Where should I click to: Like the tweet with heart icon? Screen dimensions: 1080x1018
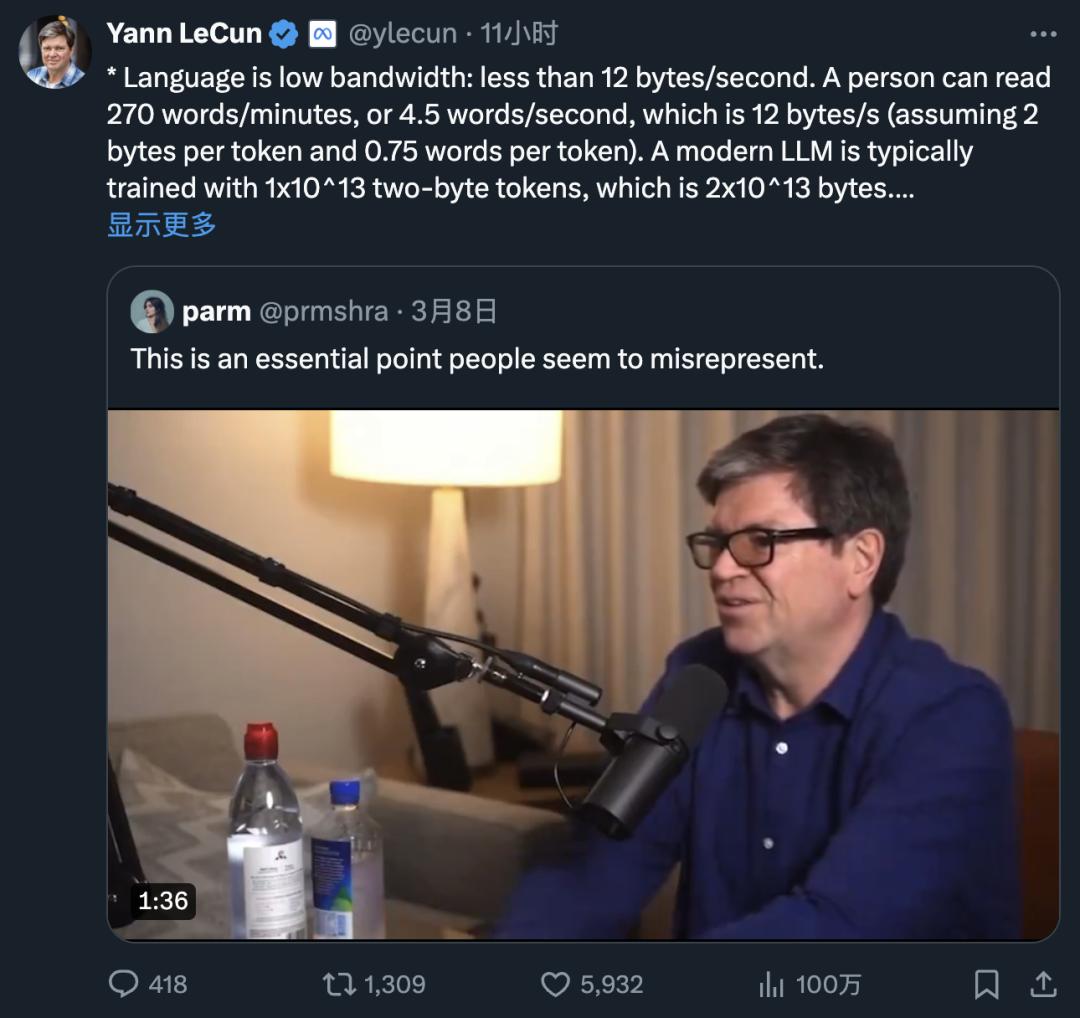555,984
